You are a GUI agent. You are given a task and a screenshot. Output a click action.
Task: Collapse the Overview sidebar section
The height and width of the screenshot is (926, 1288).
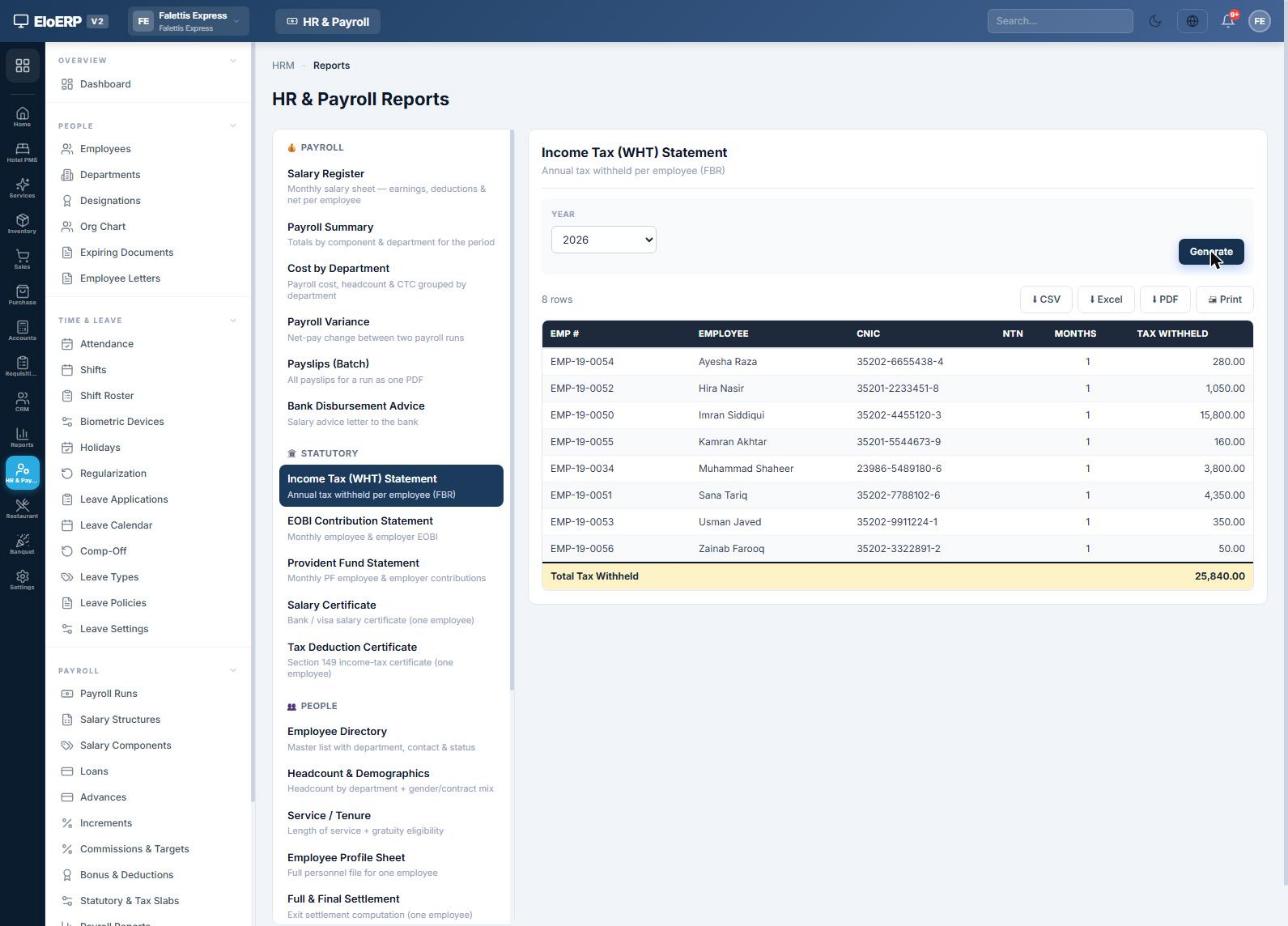tap(233, 60)
